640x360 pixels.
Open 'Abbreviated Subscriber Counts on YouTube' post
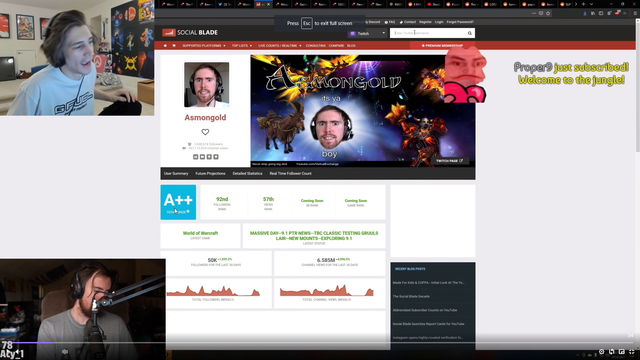click(425, 310)
